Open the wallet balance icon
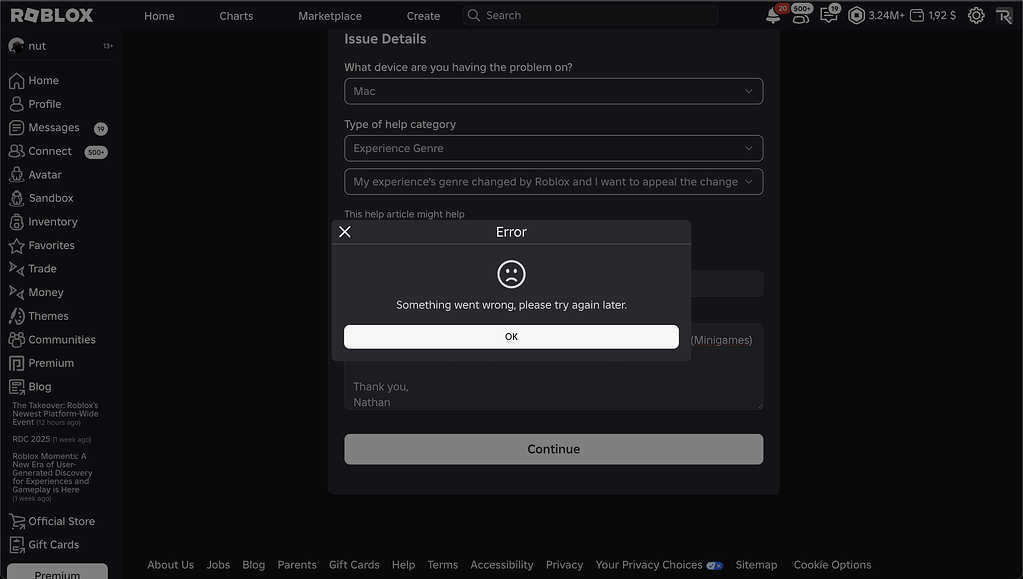This screenshot has height=579, width=1023. click(916, 15)
